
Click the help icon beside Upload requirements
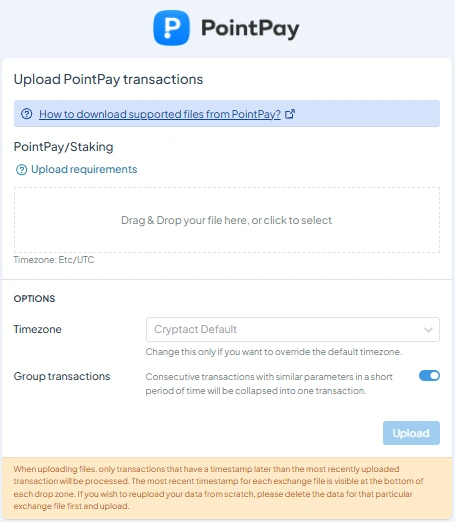22,170
